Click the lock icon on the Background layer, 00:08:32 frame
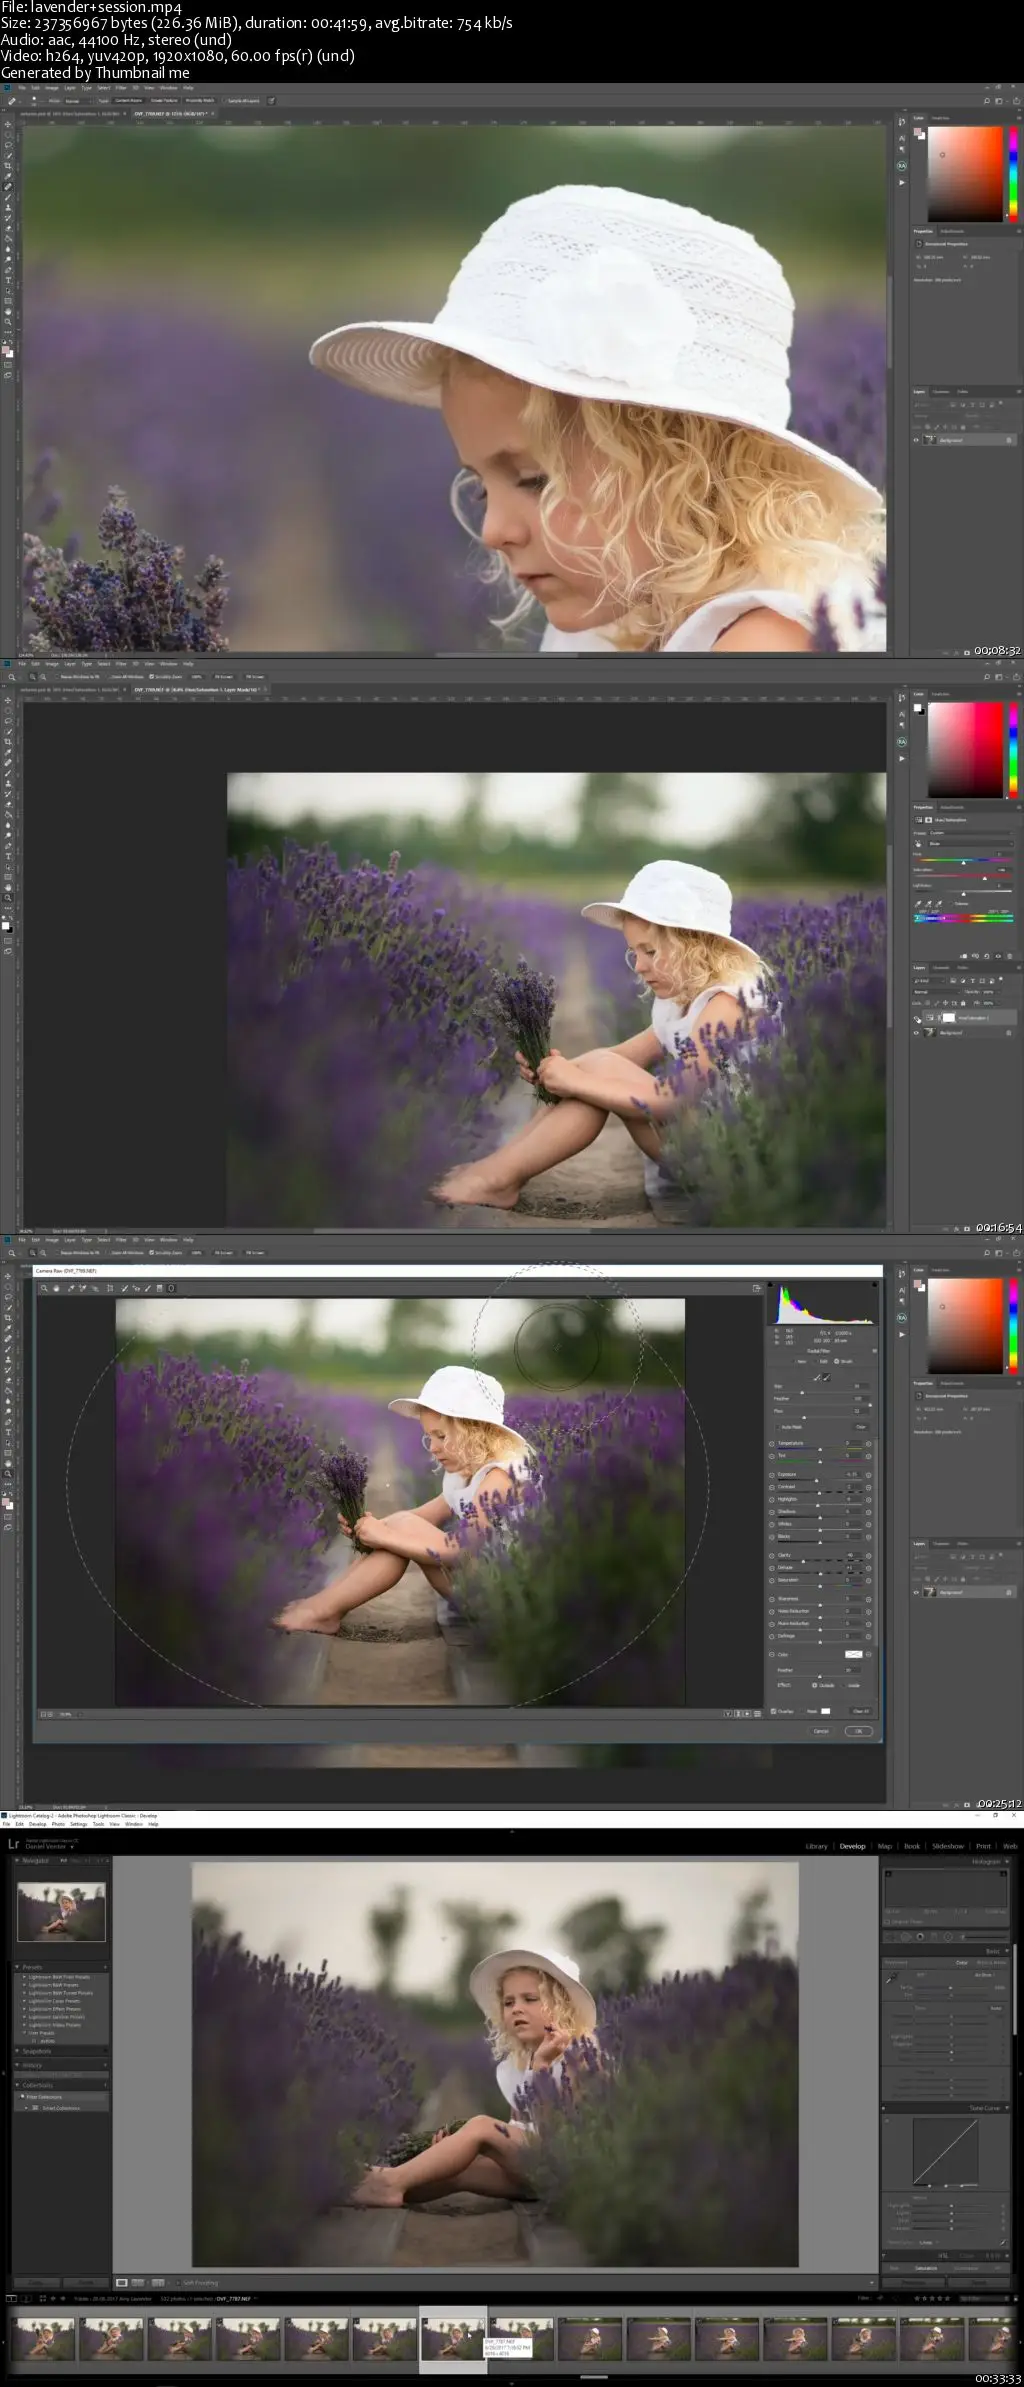The height and width of the screenshot is (2387, 1024). 1008,440
